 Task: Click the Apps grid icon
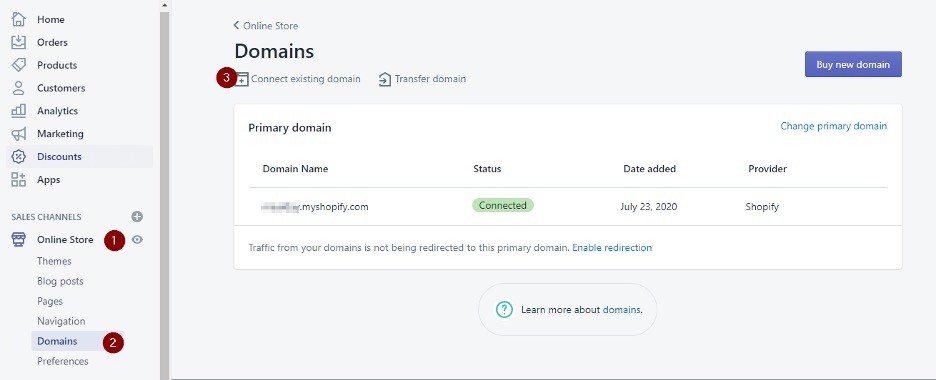[19, 179]
